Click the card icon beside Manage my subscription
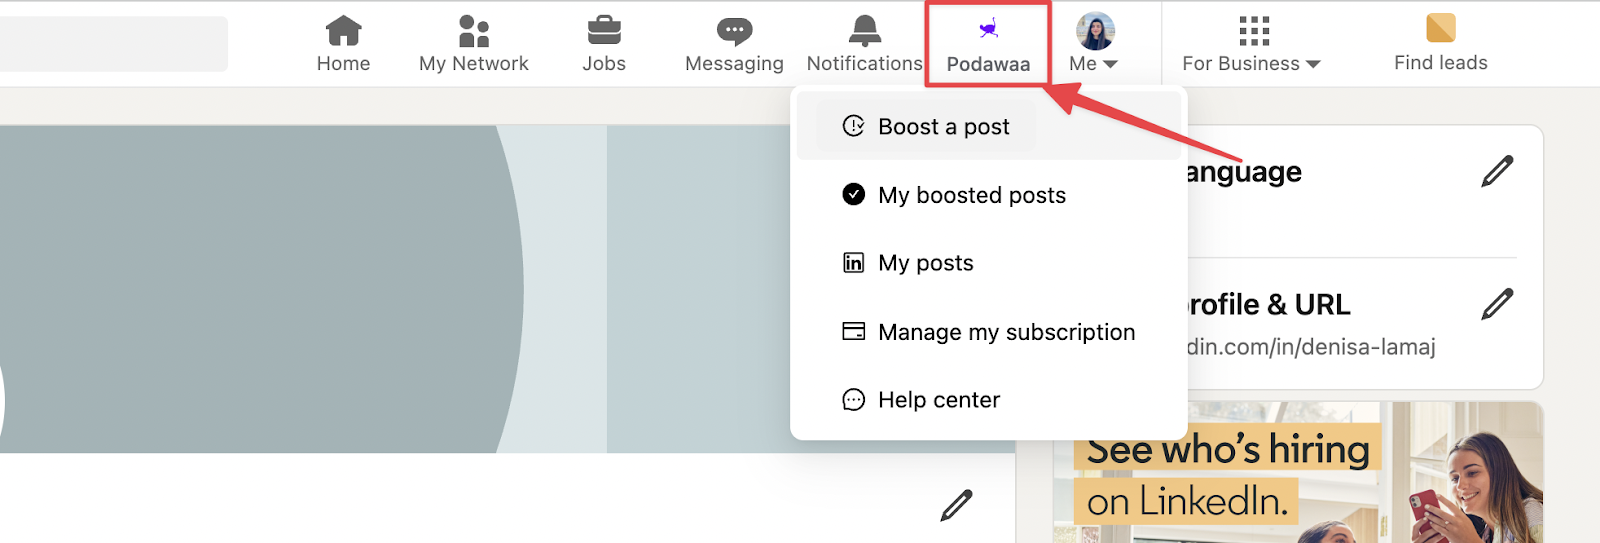This screenshot has width=1600, height=543. (x=853, y=331)
